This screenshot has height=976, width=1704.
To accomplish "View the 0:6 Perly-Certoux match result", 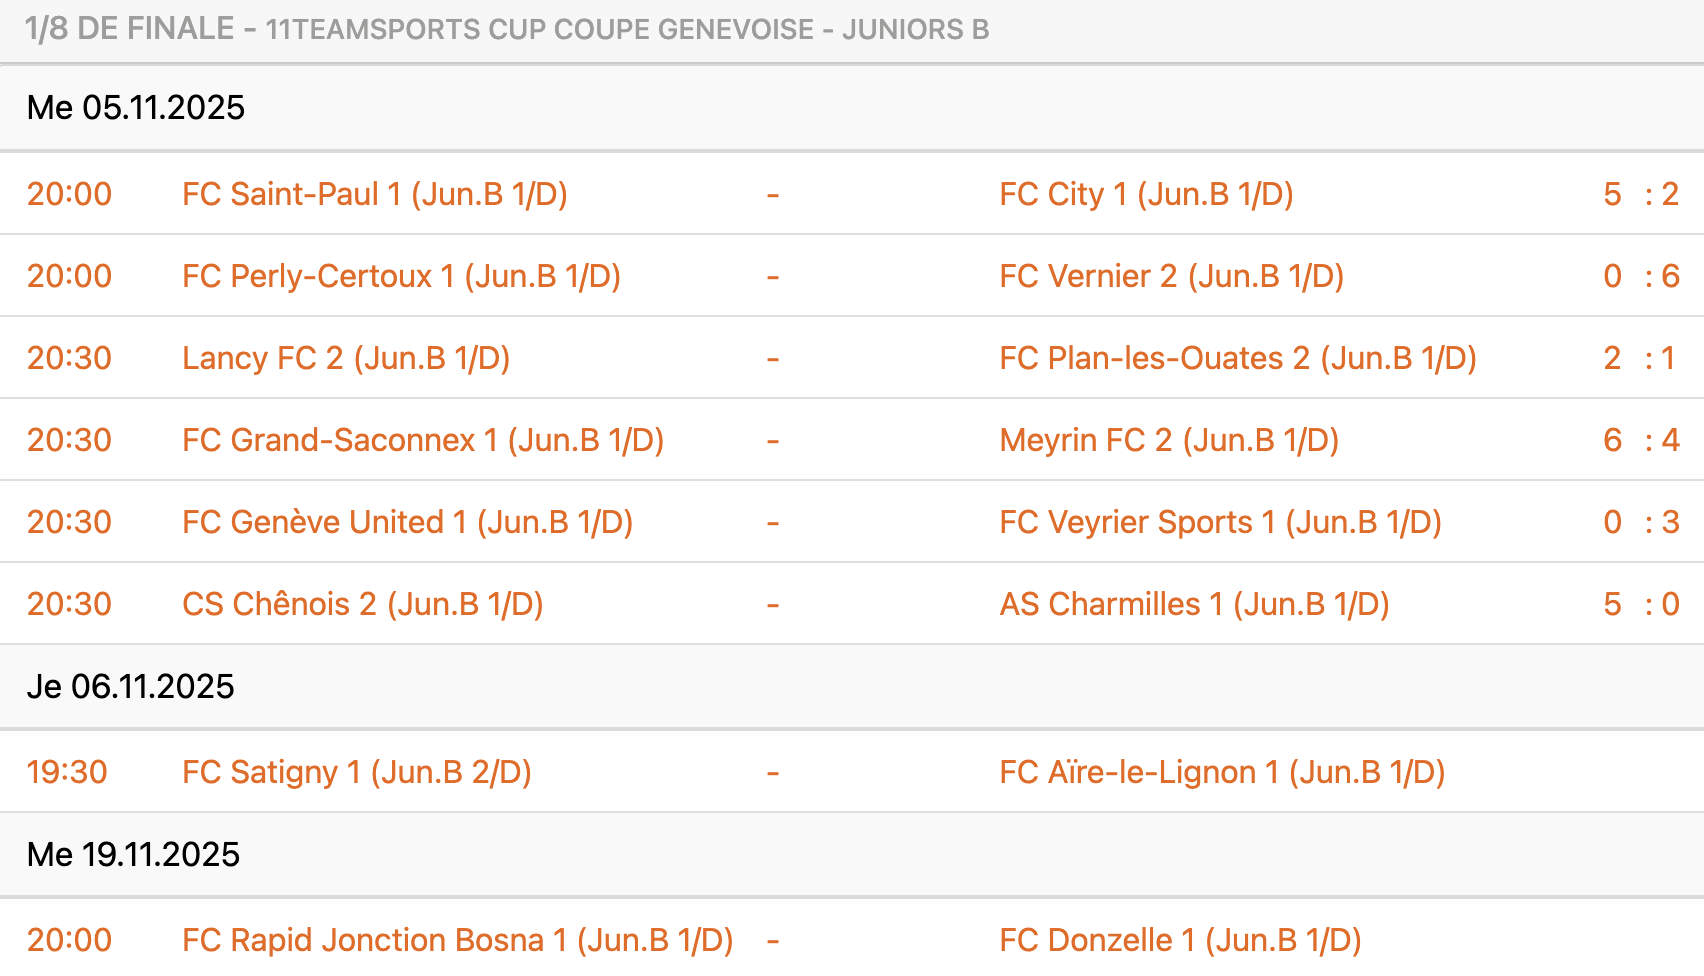I will (x=1640, y=276).
